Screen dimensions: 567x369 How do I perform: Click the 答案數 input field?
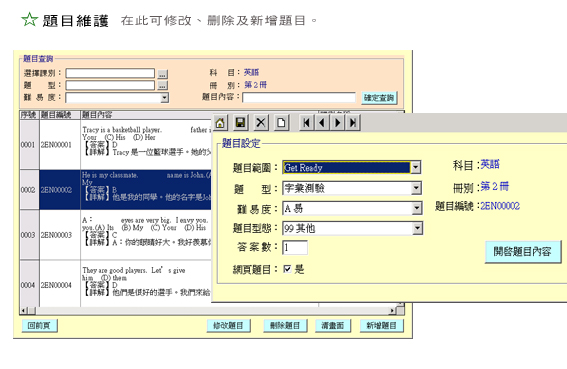pyautogui.click(x=295, y=248)
